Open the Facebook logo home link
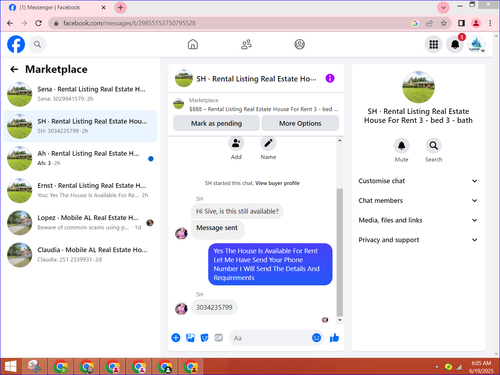The width and height of the screenshot is (500, 375). pyautogui.click(x=16, y=44)
